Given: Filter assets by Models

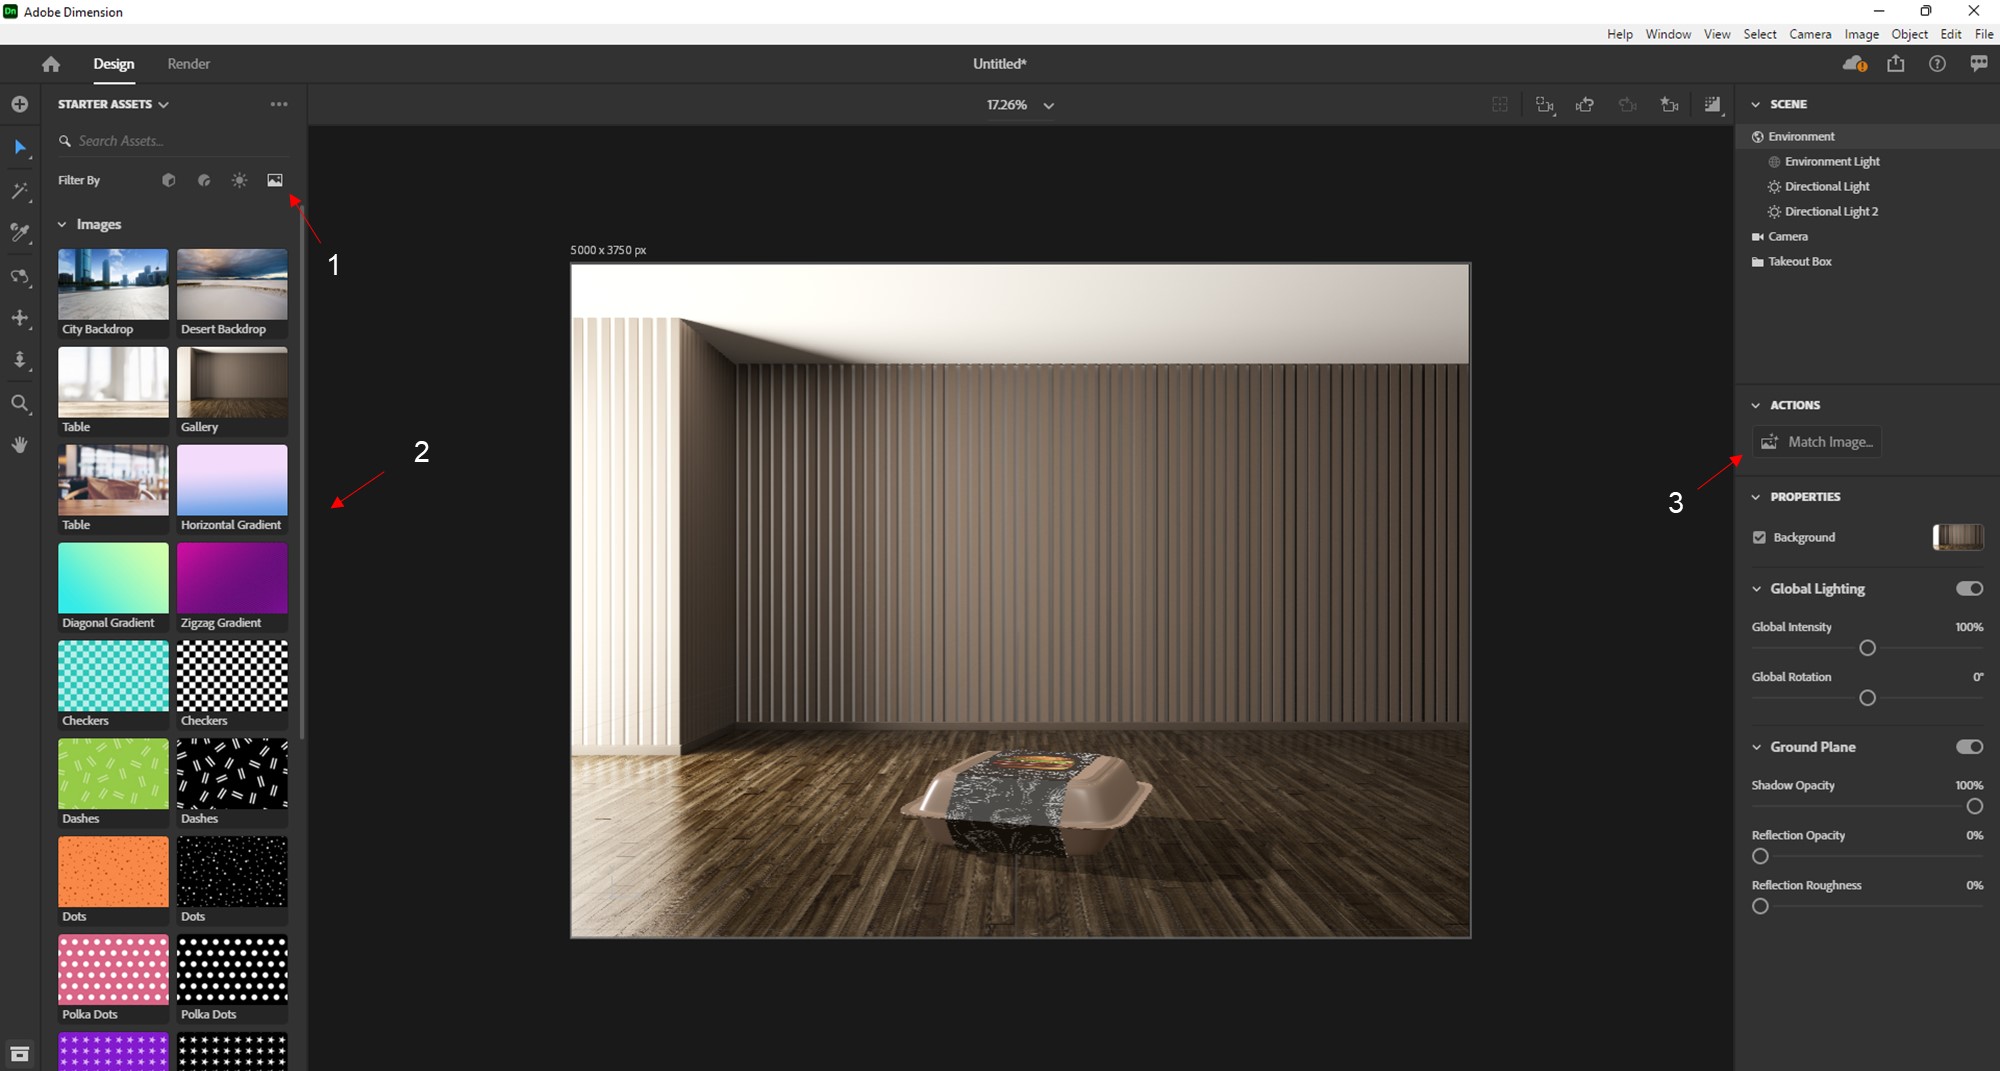Looking at the screenshot, I should tap(169, 180).
